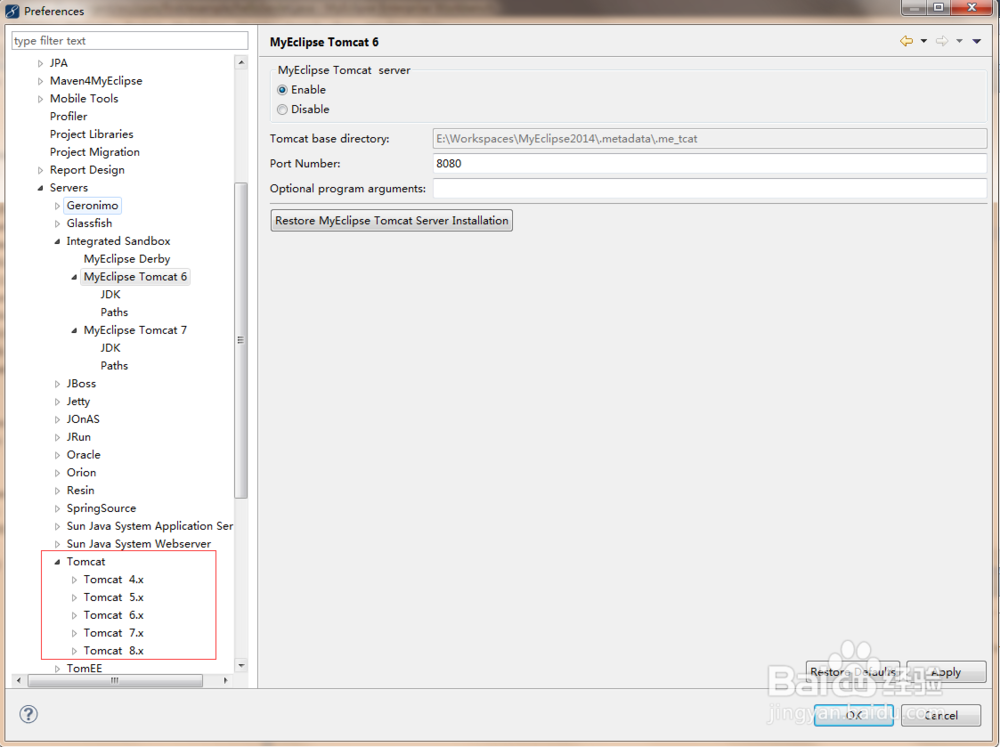Open JDK under MyEclipse Tomcat 6
The image size is (1000, 747).
(x=110, y=294)
